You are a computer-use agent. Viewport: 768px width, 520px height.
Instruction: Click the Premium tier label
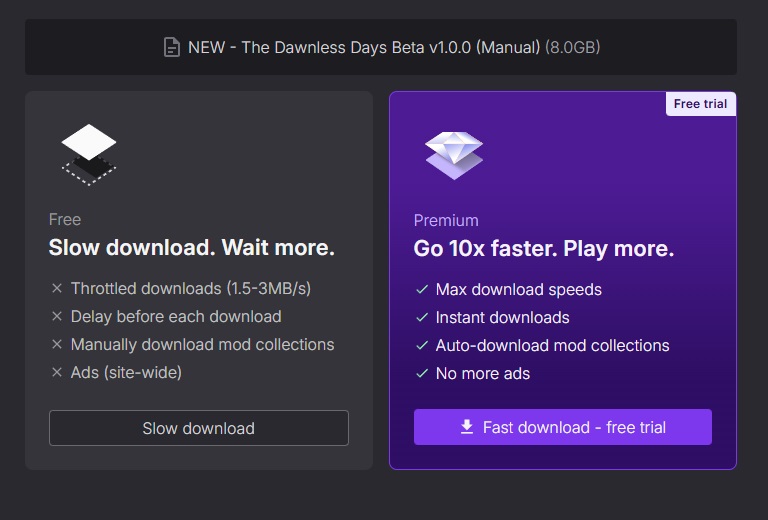tap(446, 220)
